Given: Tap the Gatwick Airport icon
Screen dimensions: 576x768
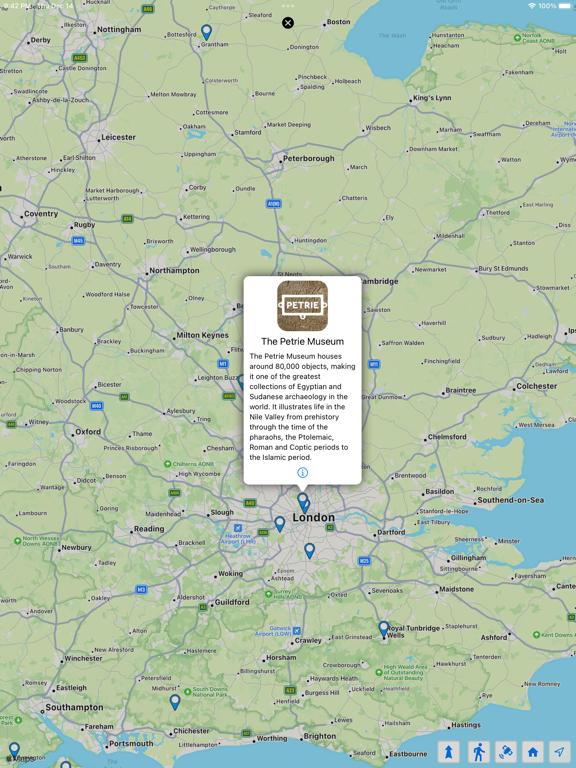Looking at the screenshot, I should (296, 630).
